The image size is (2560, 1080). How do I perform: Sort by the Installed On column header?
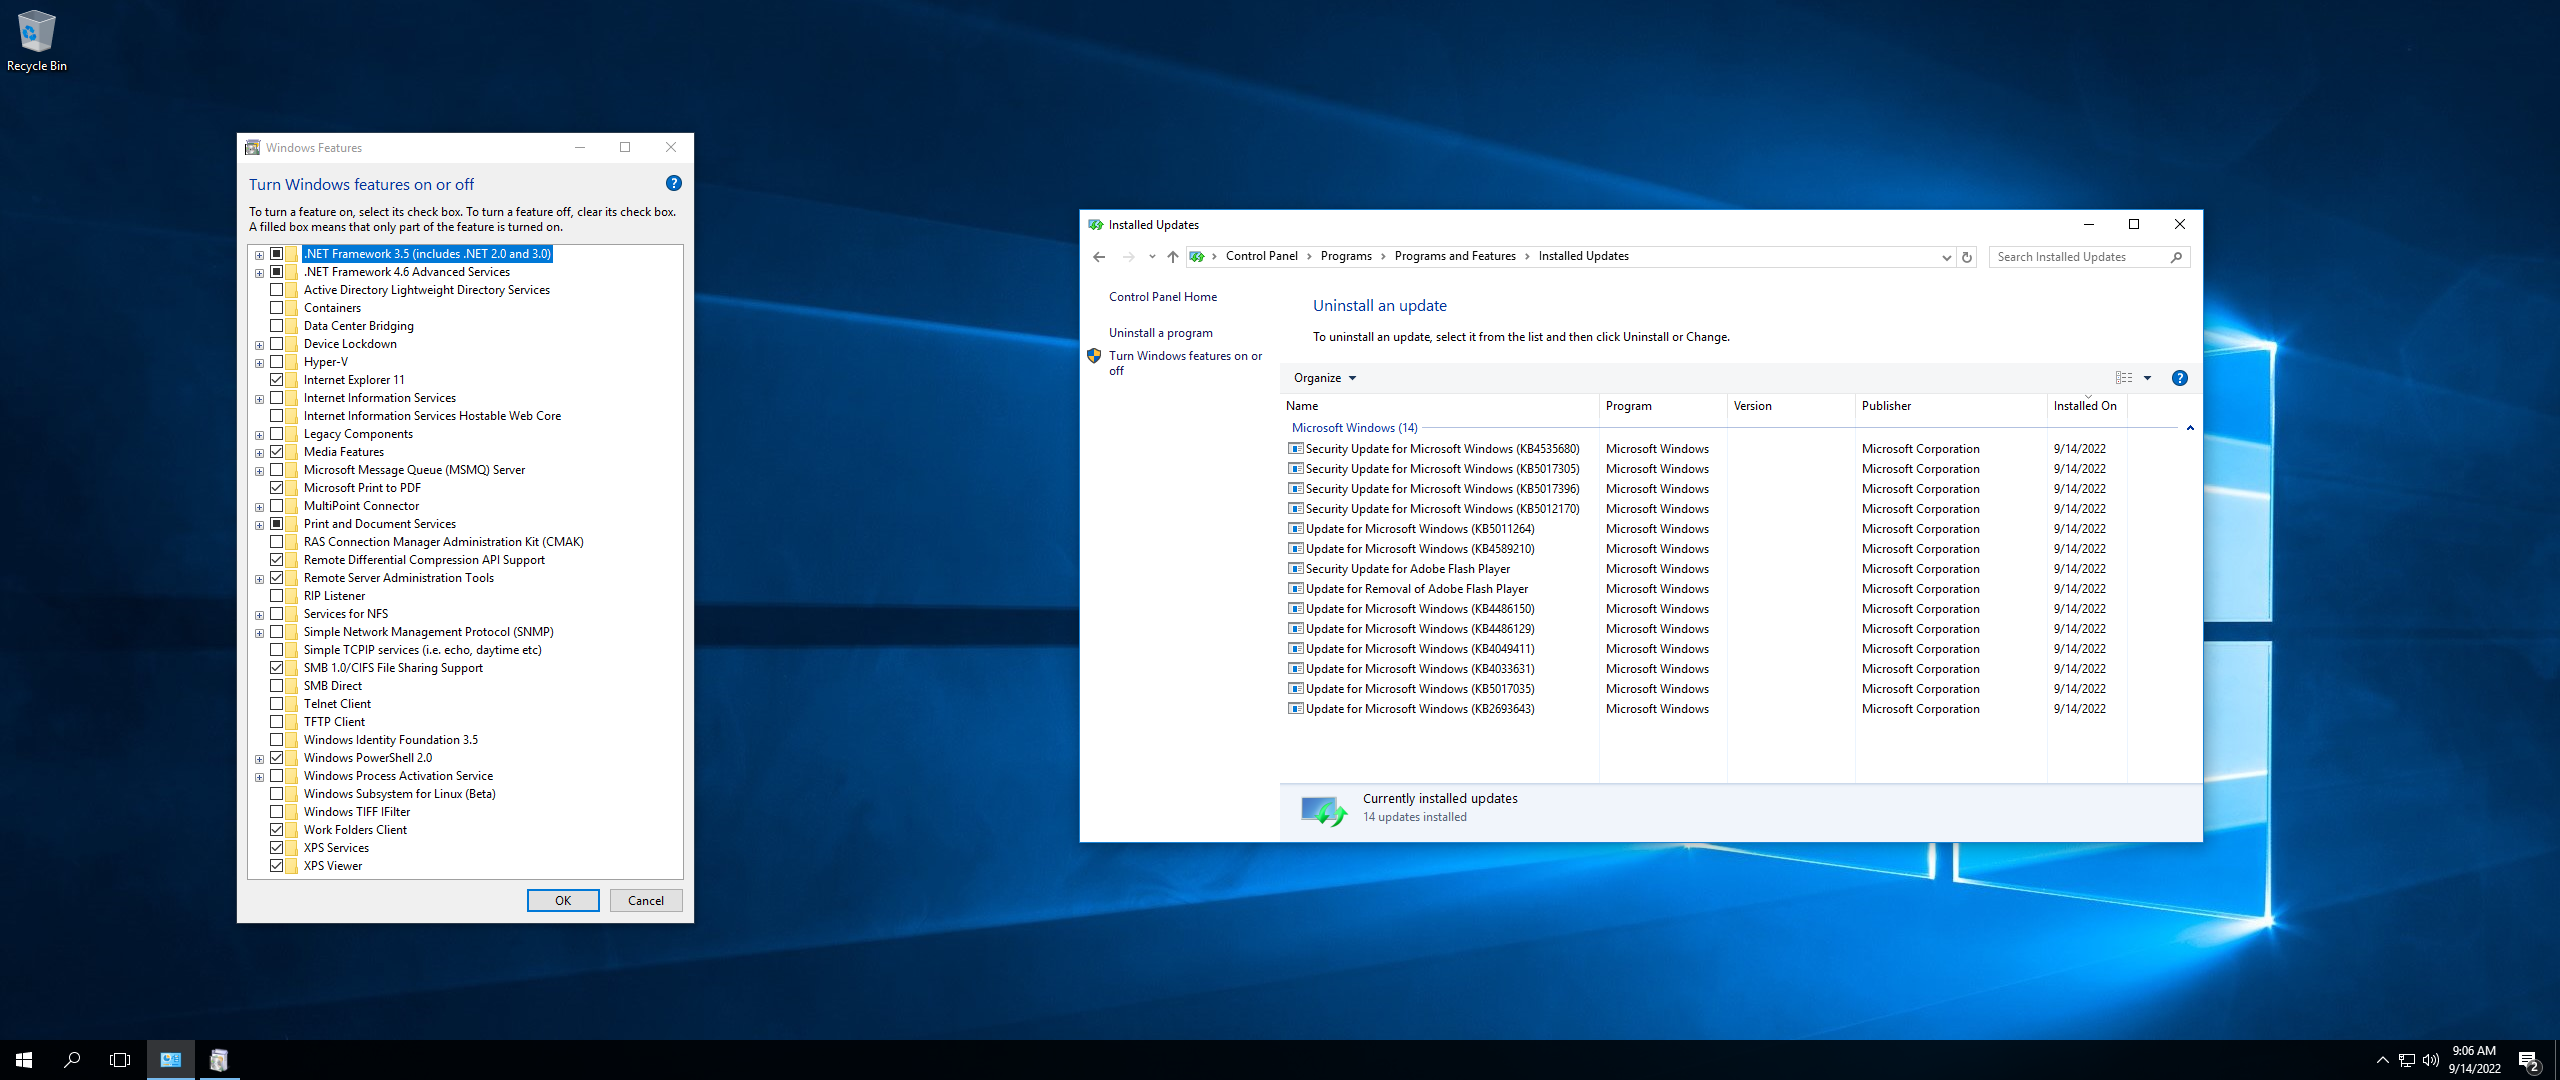click(2087, 406)
